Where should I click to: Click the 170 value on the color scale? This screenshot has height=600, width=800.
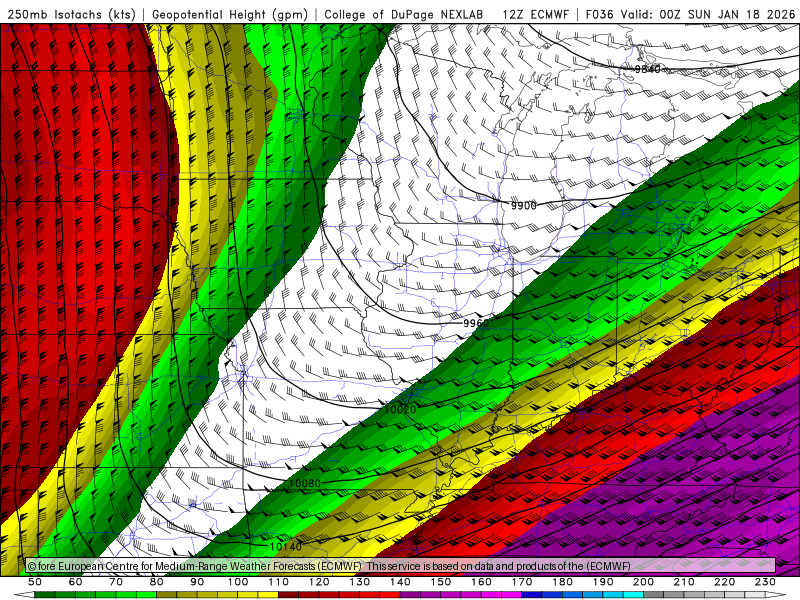pyautogui.click(x=522, y=582)
